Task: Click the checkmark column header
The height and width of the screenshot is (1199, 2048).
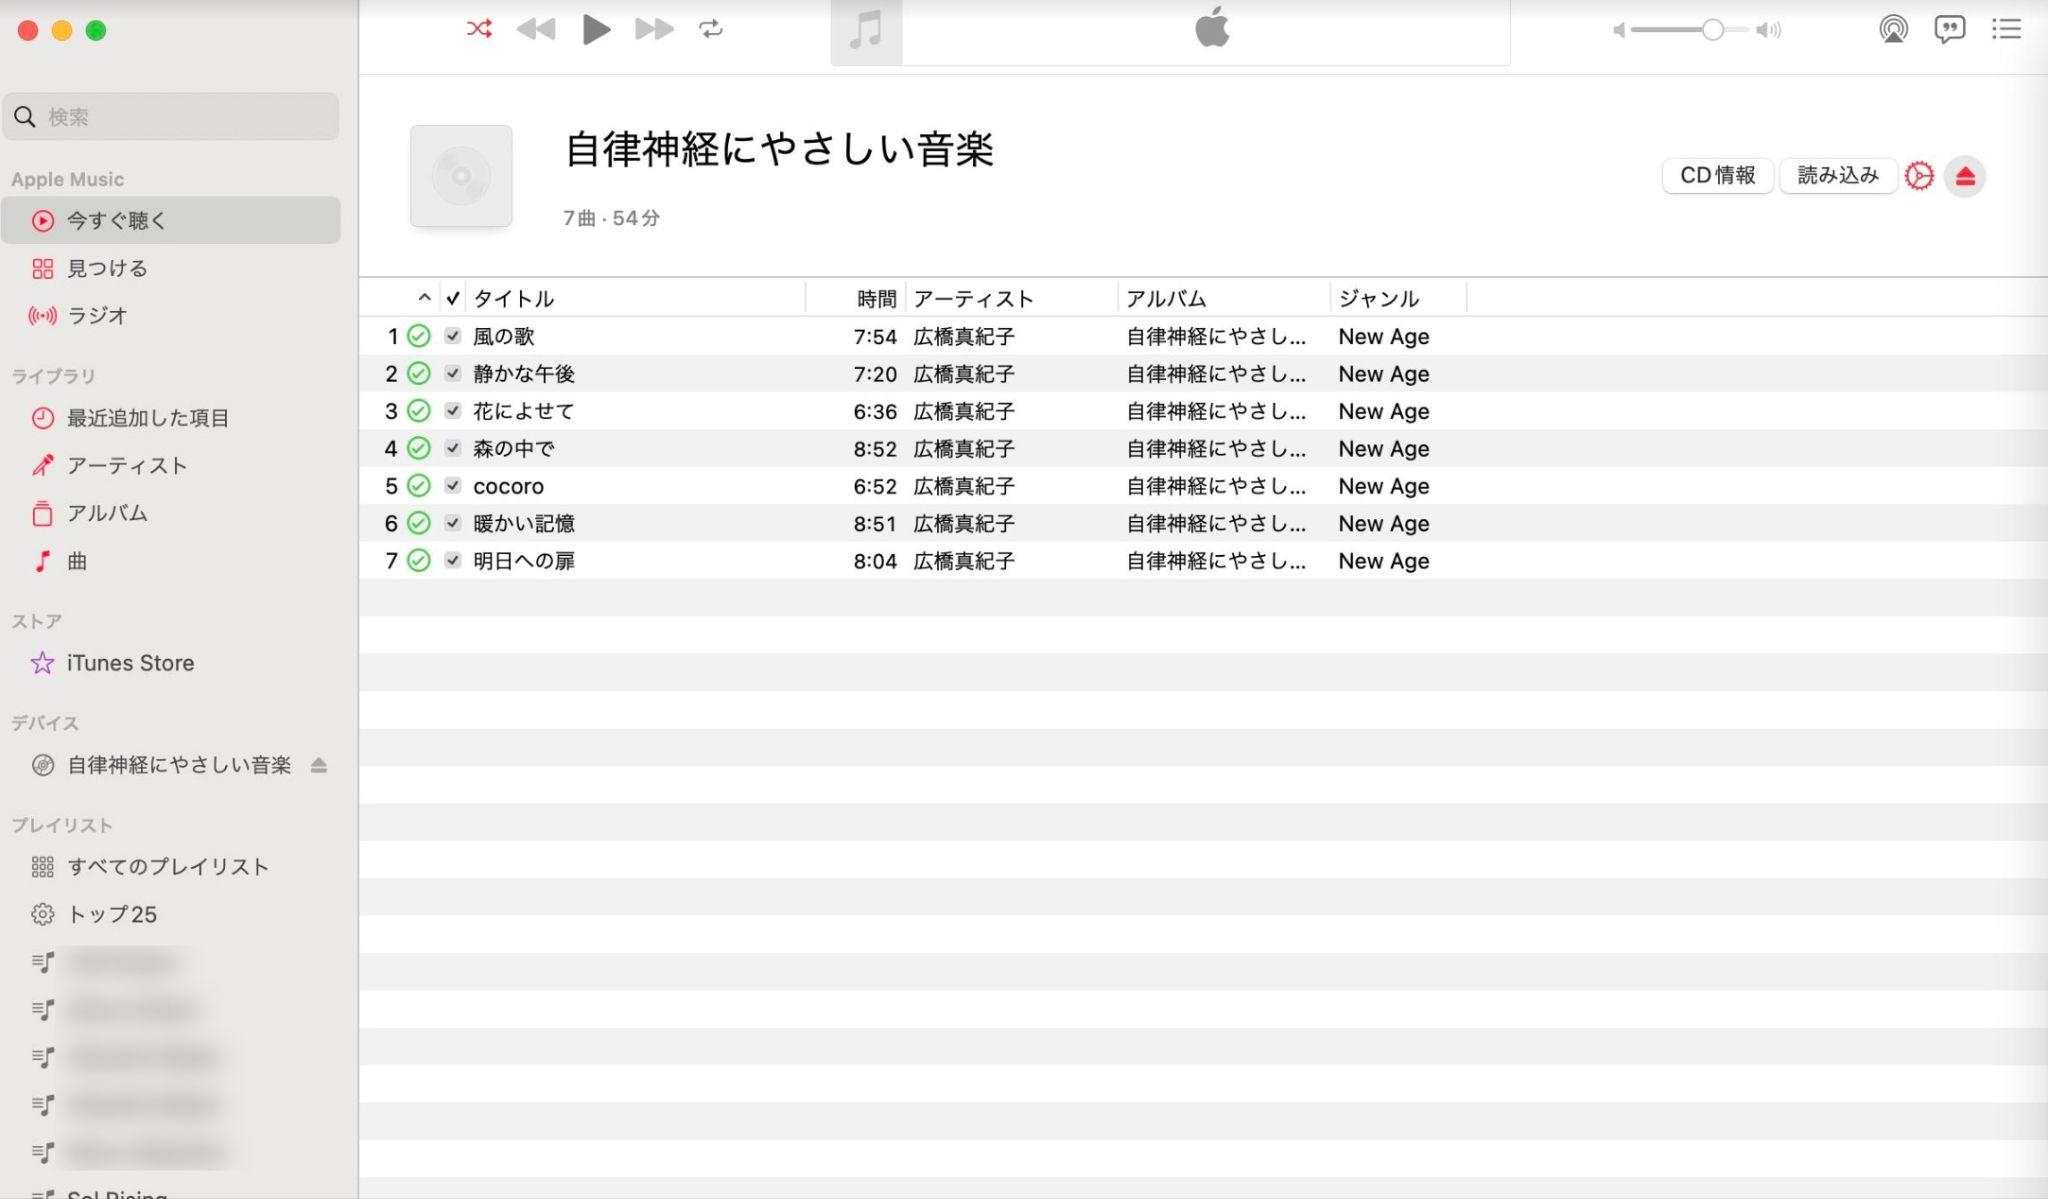Action: [x=453, y=298]
